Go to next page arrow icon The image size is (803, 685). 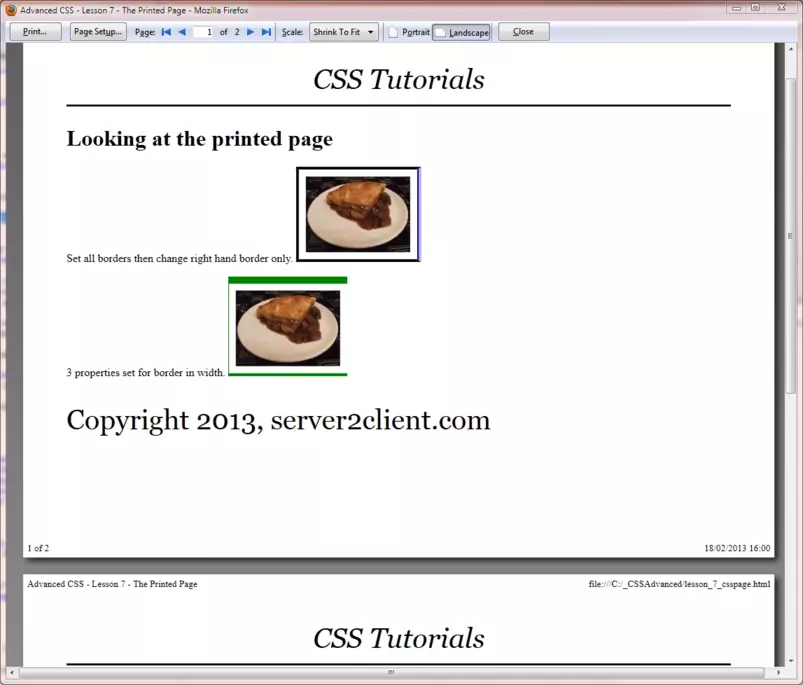(x=250, y=32)
